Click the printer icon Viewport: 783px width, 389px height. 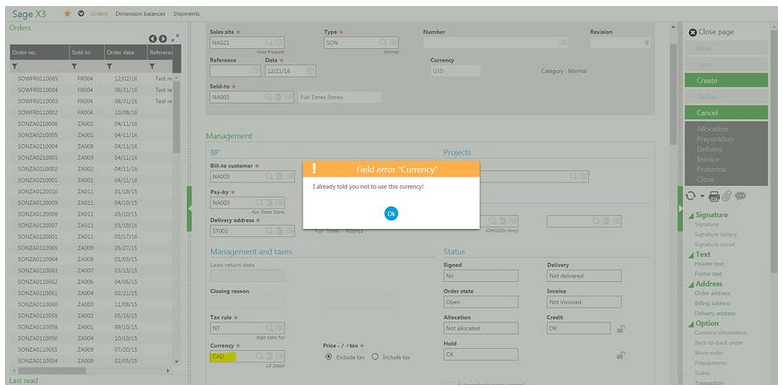pos(714,196)
